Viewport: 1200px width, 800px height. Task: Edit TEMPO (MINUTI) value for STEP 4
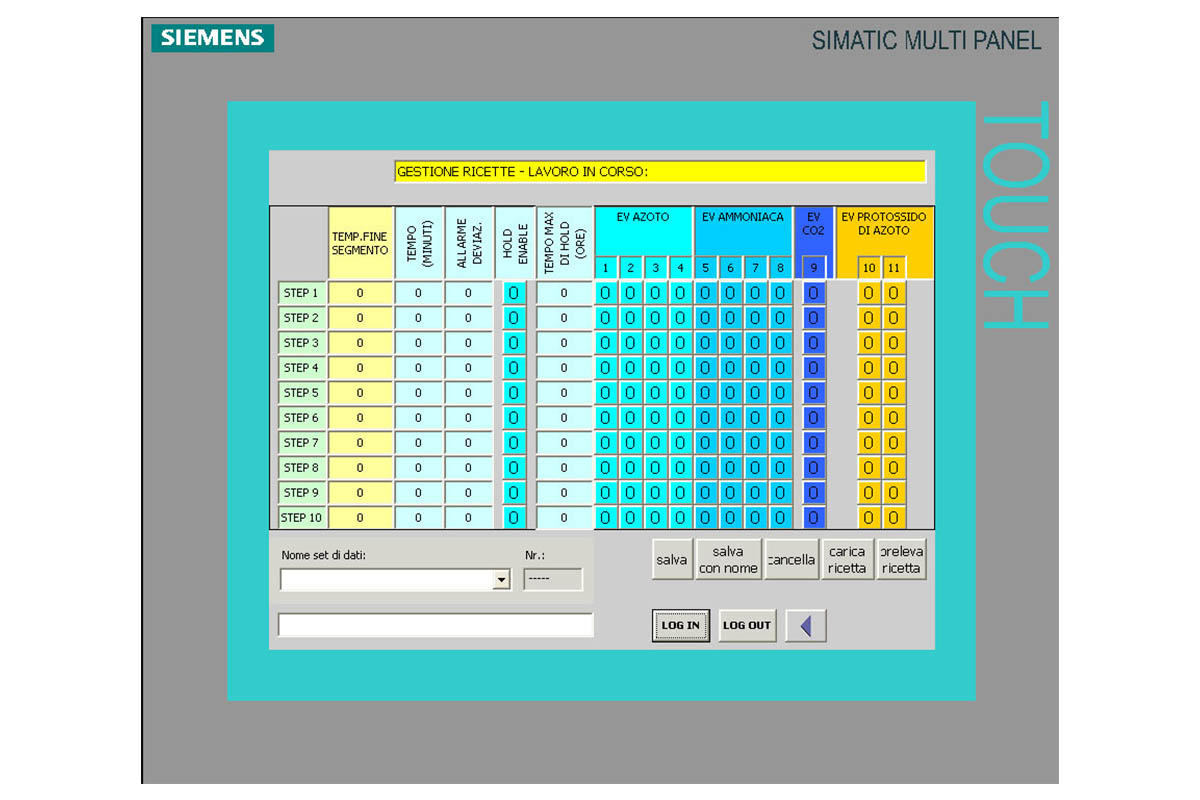[418, 368]
